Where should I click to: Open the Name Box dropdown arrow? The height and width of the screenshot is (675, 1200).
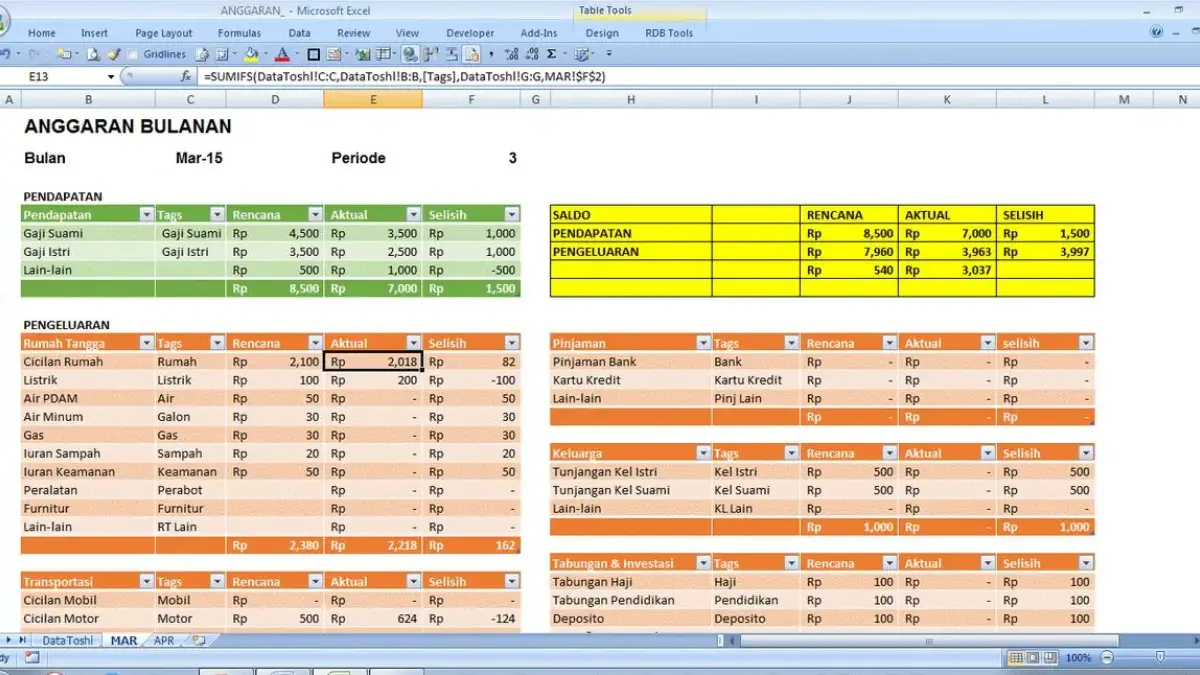coord(111,76)
